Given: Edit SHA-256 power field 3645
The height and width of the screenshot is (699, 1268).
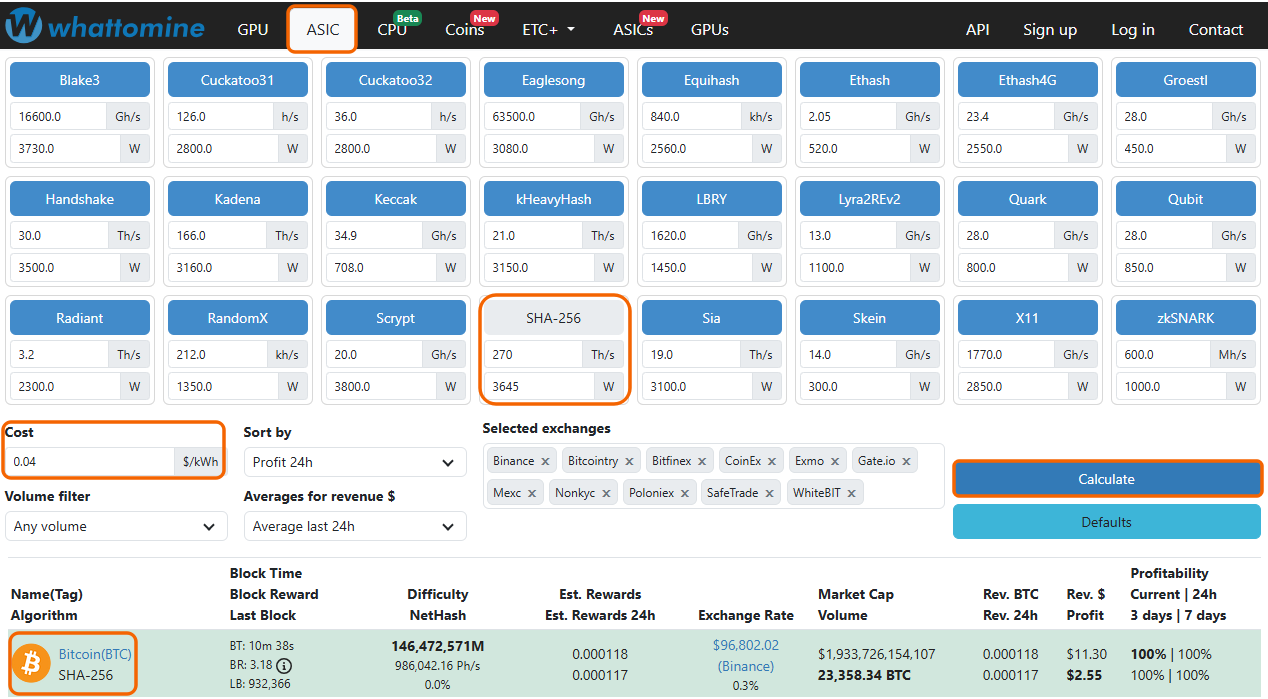Looking at the screenshot, I should (x=540, y=386).
